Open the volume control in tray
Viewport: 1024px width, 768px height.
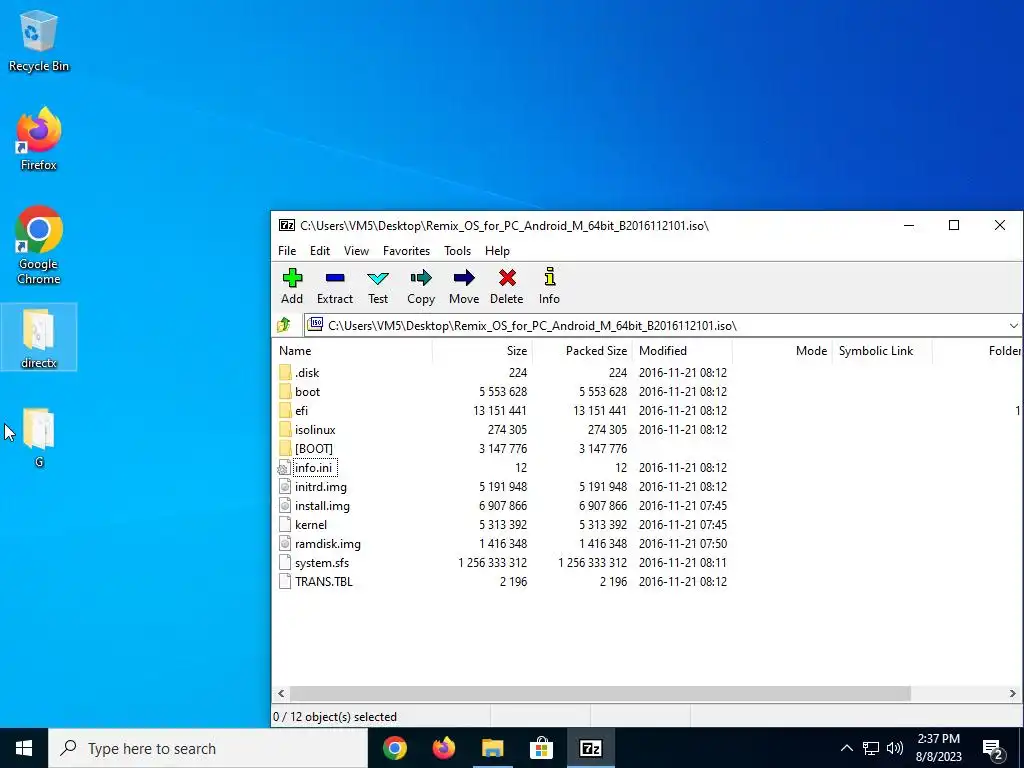pos(895,748)
